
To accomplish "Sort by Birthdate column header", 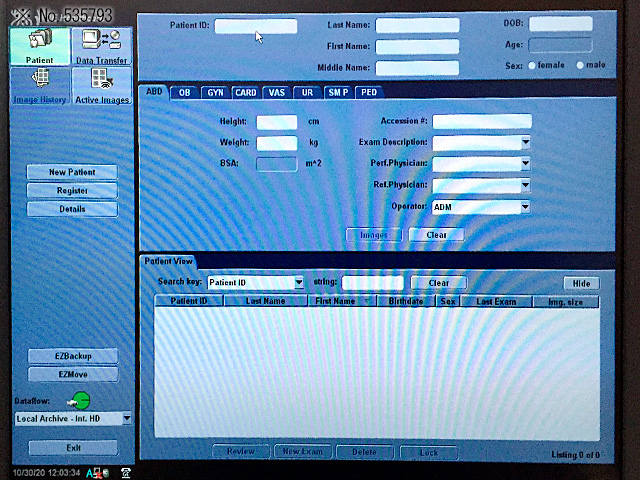I will point(406,301).
